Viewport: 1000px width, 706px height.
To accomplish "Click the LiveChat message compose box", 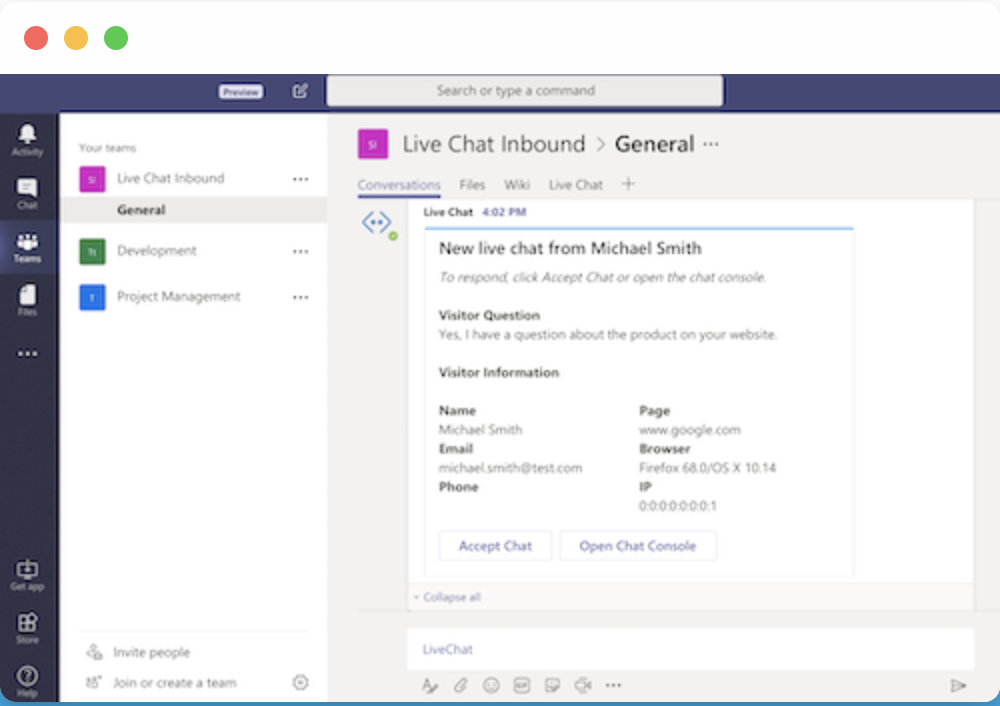I will [x=691, y=649].
